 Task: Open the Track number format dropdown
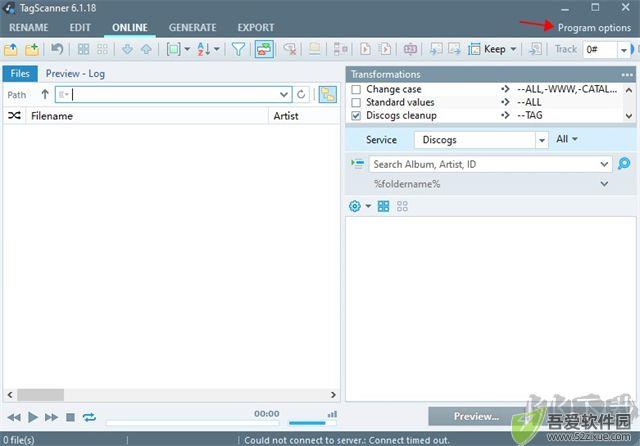click(x=624, y=50)
